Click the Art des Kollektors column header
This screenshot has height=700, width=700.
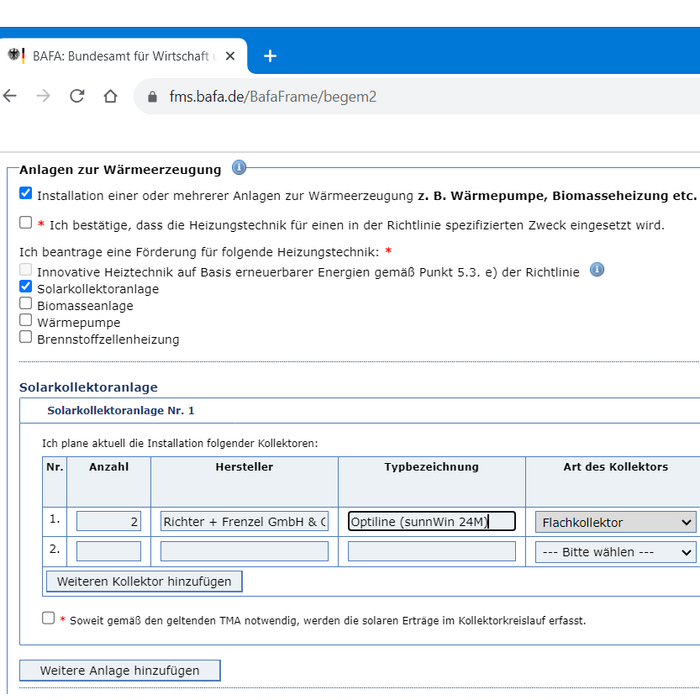[x=615, y=467]
